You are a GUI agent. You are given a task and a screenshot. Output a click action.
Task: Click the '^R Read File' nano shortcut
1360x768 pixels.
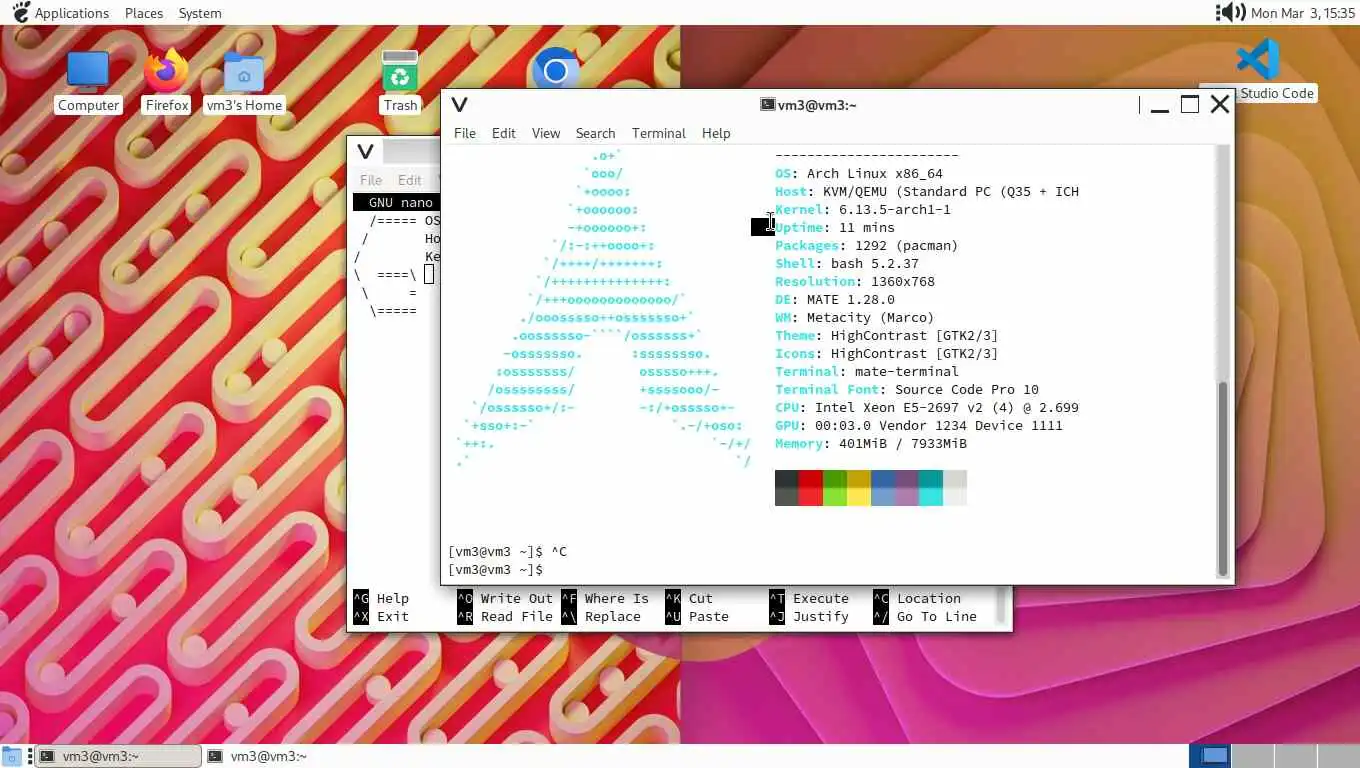(x=505, y=617)
